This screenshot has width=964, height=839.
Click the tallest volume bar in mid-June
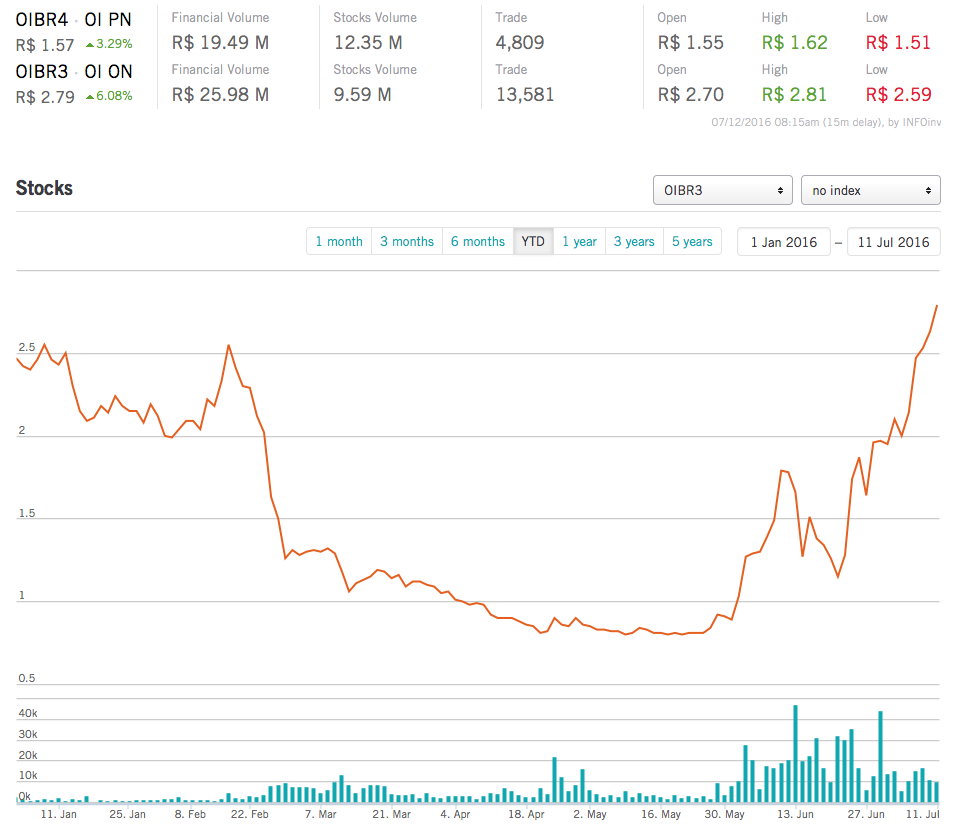(x=795, y=754)
